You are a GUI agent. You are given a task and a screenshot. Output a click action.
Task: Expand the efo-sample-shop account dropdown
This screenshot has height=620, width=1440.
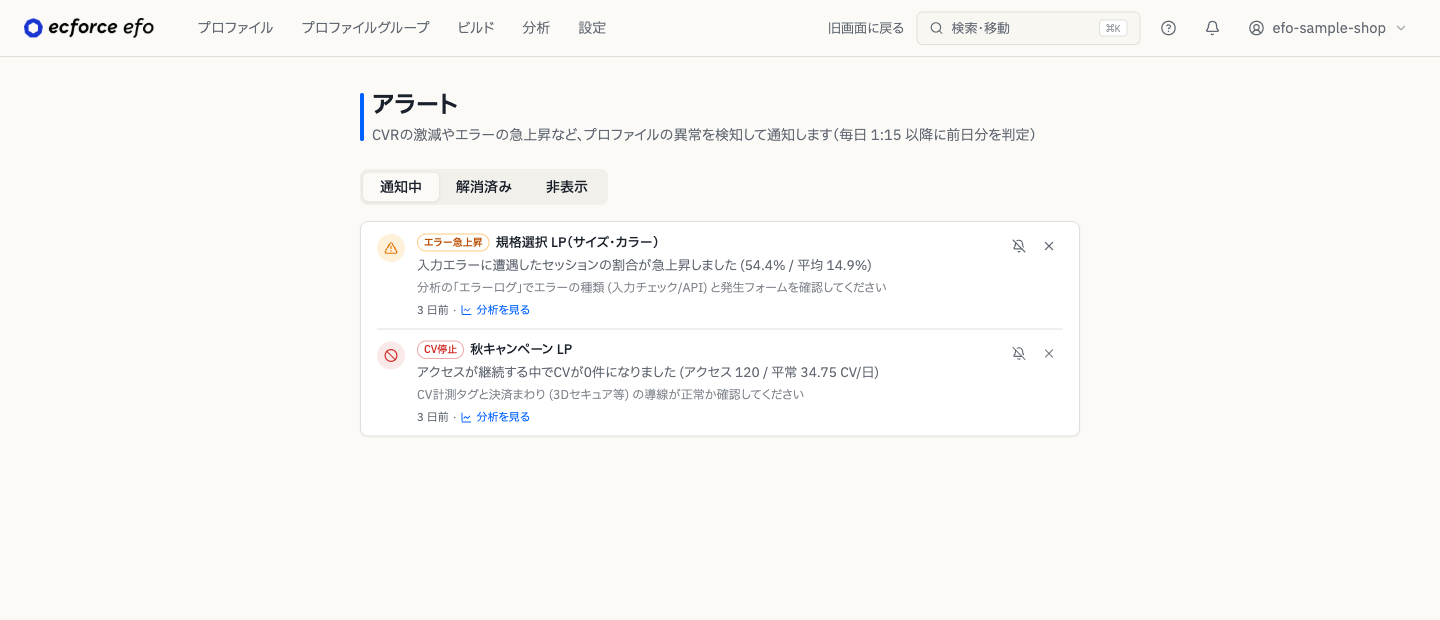1328,28
